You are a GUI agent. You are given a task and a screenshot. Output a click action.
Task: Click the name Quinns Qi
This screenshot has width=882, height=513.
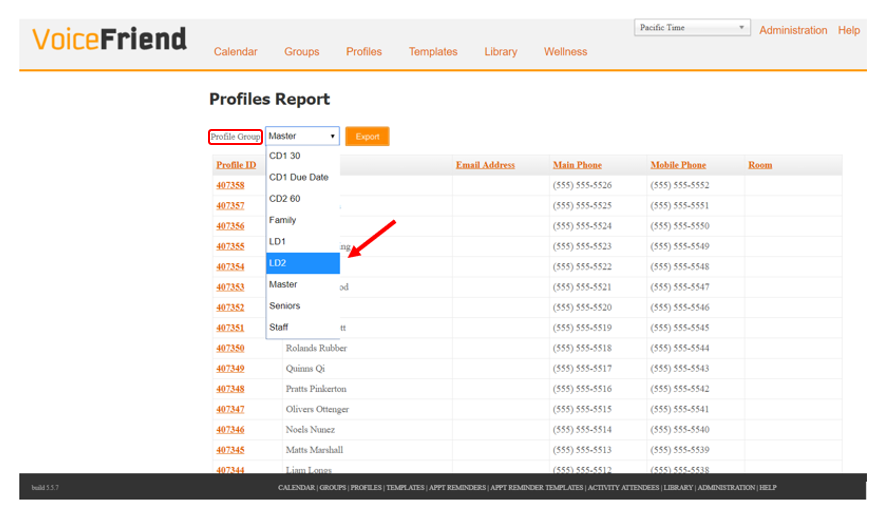pos(305,368)
